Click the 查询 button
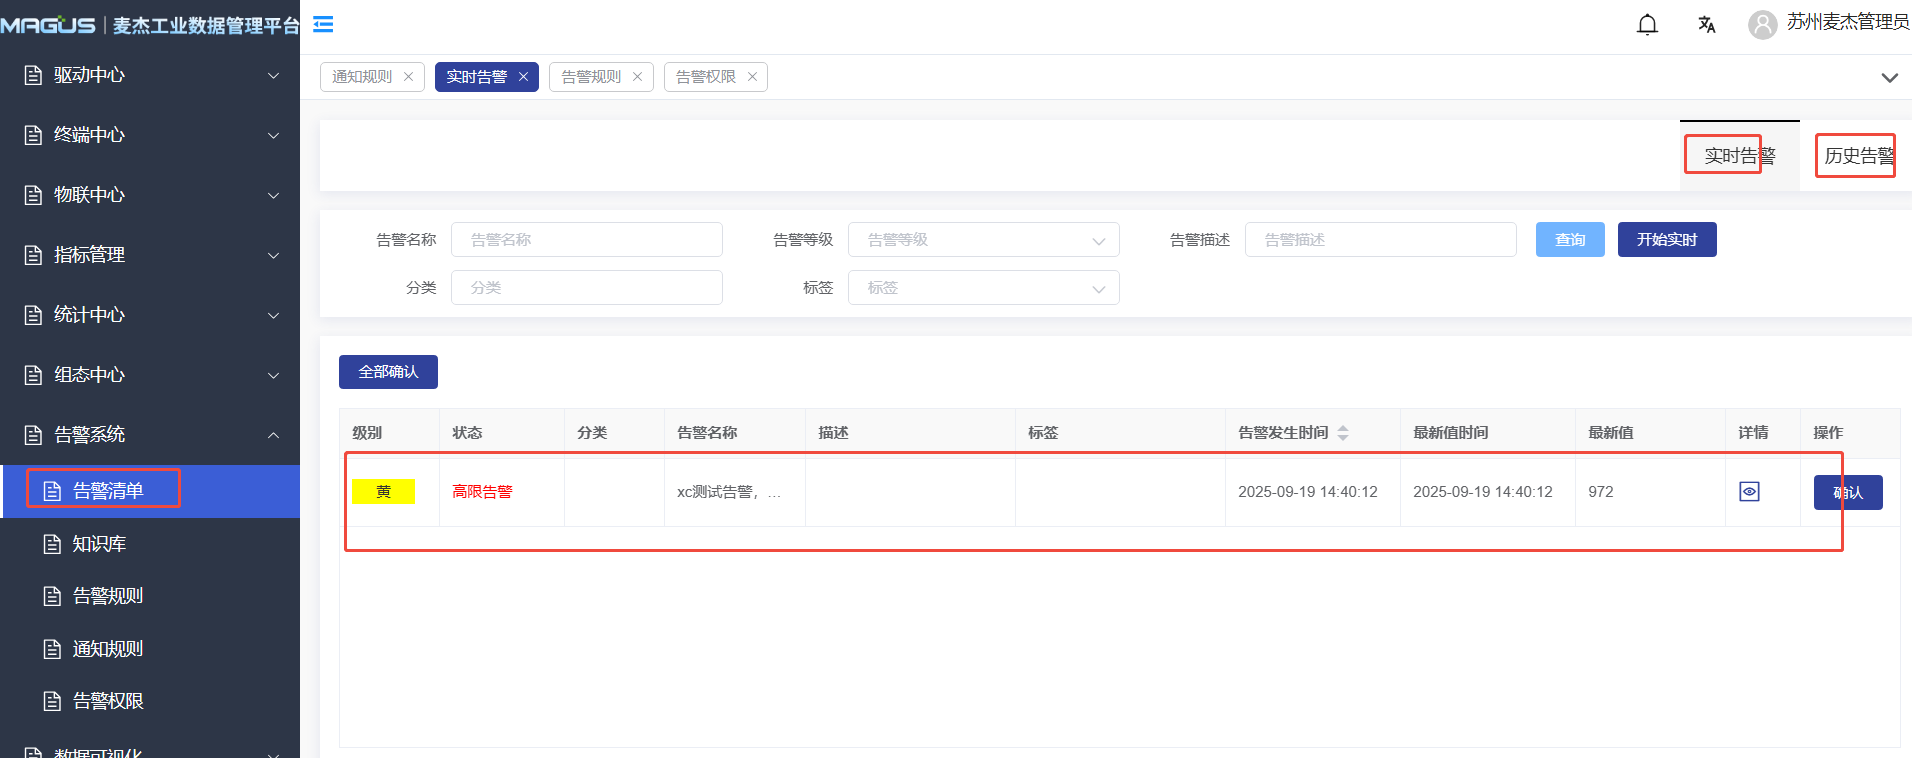Screen dimensions: 1912x758 click(x=1569, y=240)
